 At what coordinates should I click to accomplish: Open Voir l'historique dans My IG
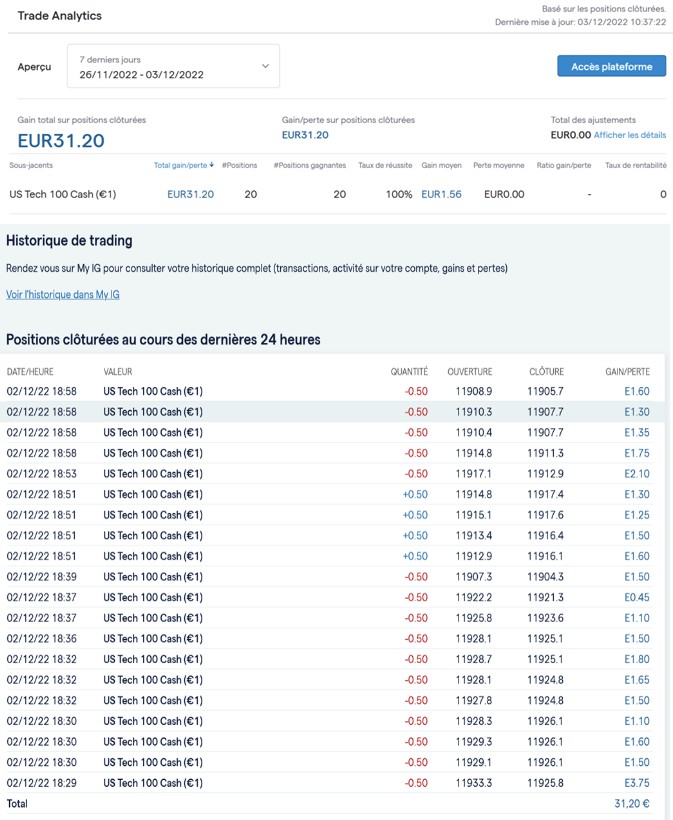click(63, 295)
